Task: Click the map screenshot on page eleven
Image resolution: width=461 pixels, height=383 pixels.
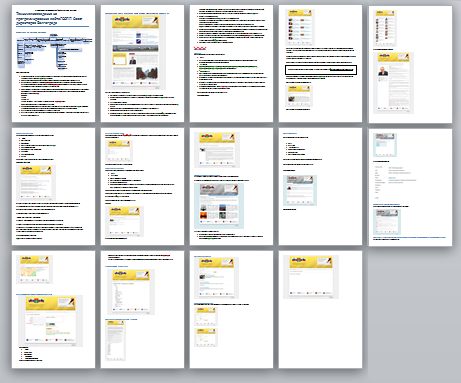Action: [35, 269]
